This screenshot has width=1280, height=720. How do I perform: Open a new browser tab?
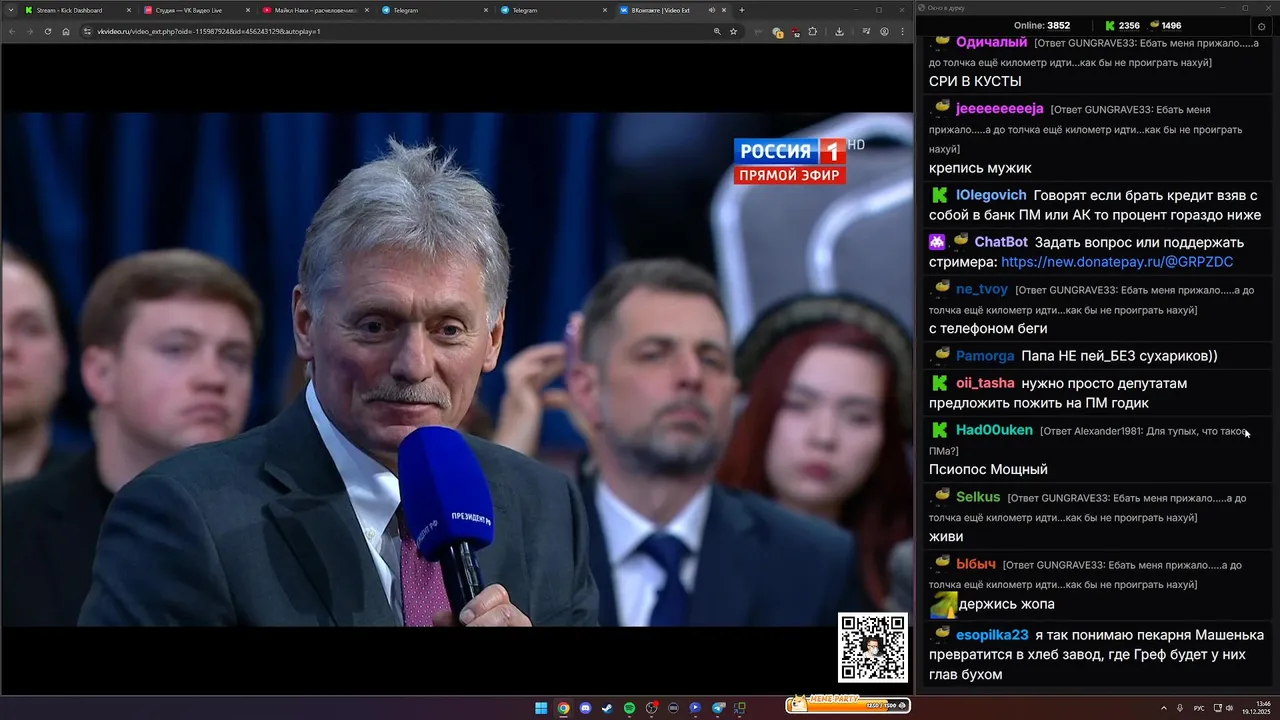[x=741, y=10]
